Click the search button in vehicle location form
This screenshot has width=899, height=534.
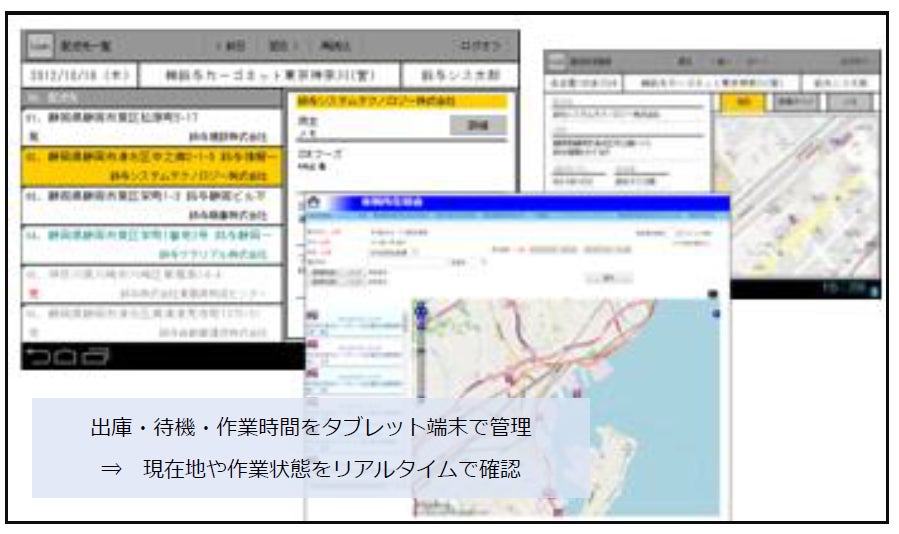click(609, 278)
